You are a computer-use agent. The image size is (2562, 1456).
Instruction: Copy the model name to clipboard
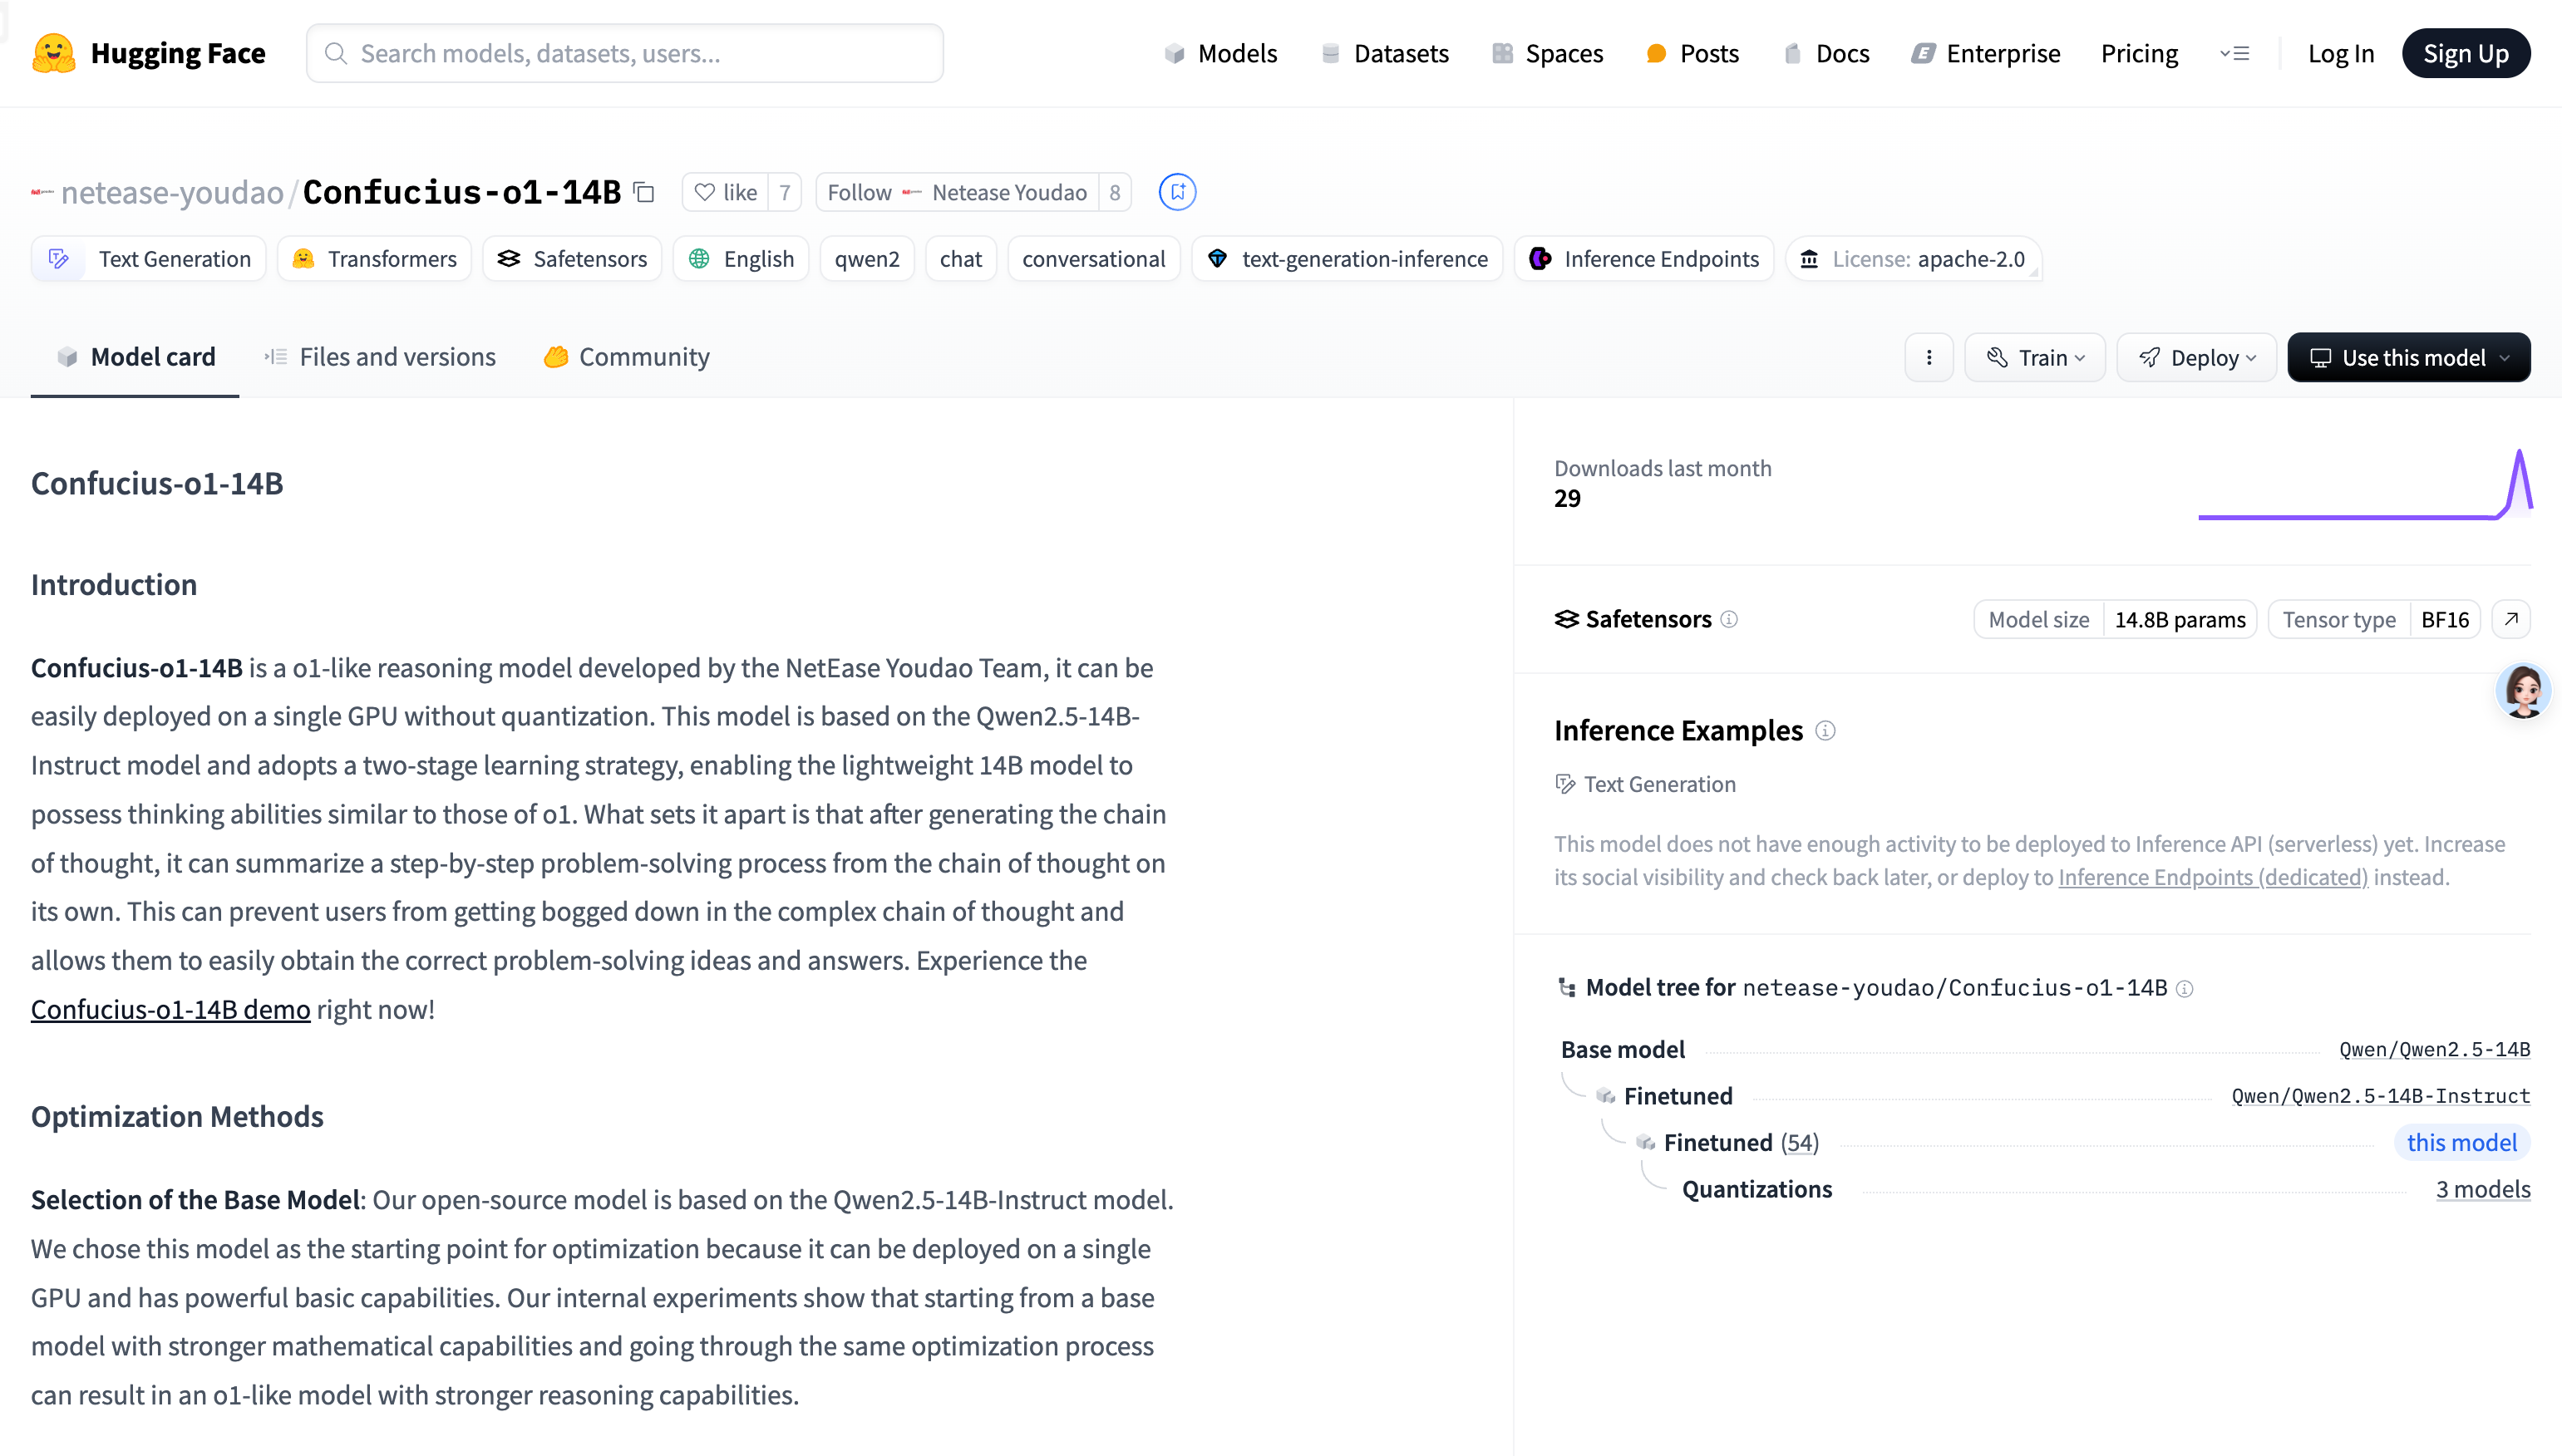point(644,192)
